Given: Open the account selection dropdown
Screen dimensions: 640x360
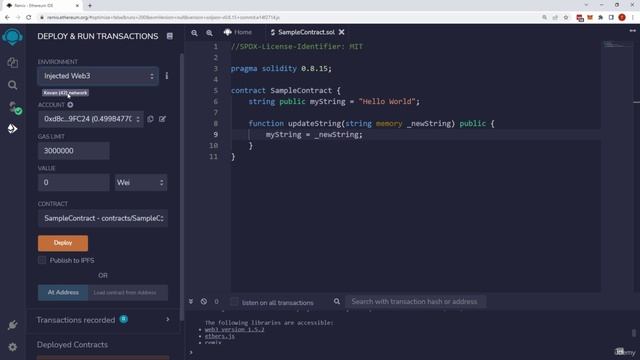Looking at the screenshot, I should click(91, 119).
